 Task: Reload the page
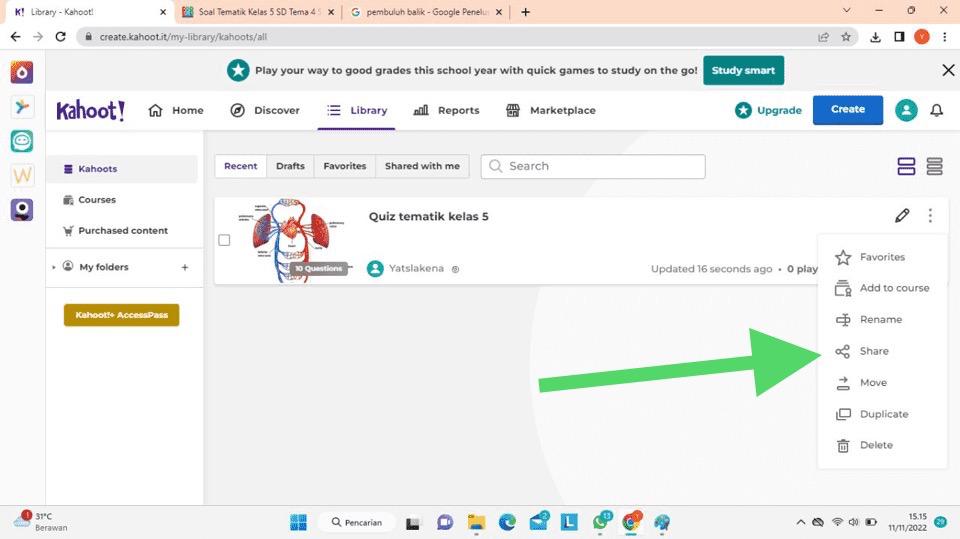[60, 37]
